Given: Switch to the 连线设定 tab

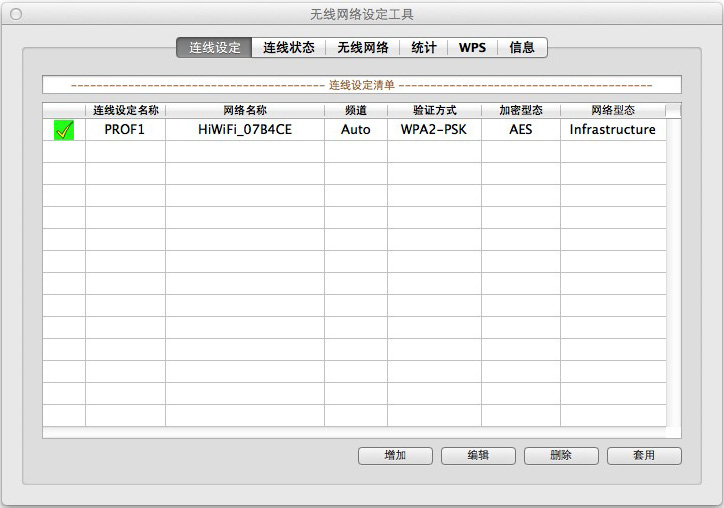Looking at the screenshot, I should click(214, 48).
